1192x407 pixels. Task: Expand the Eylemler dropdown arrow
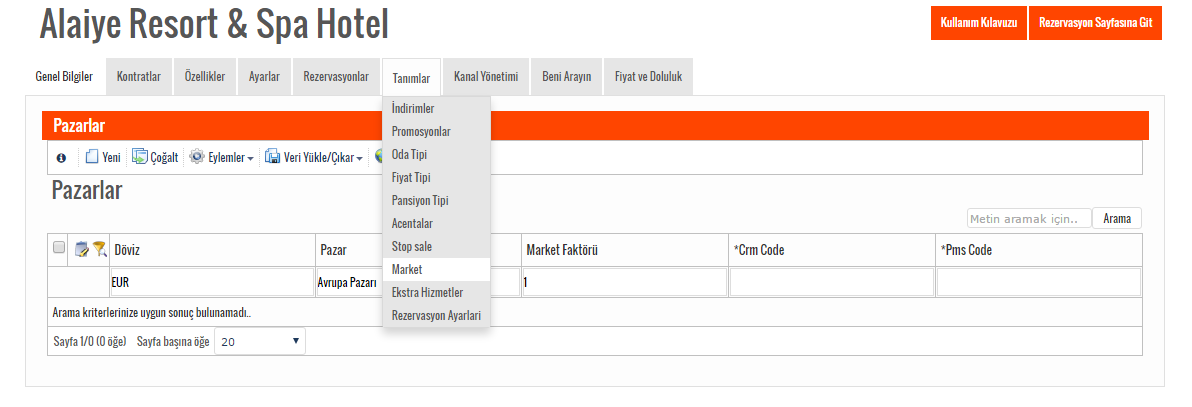tap(250, 159)
